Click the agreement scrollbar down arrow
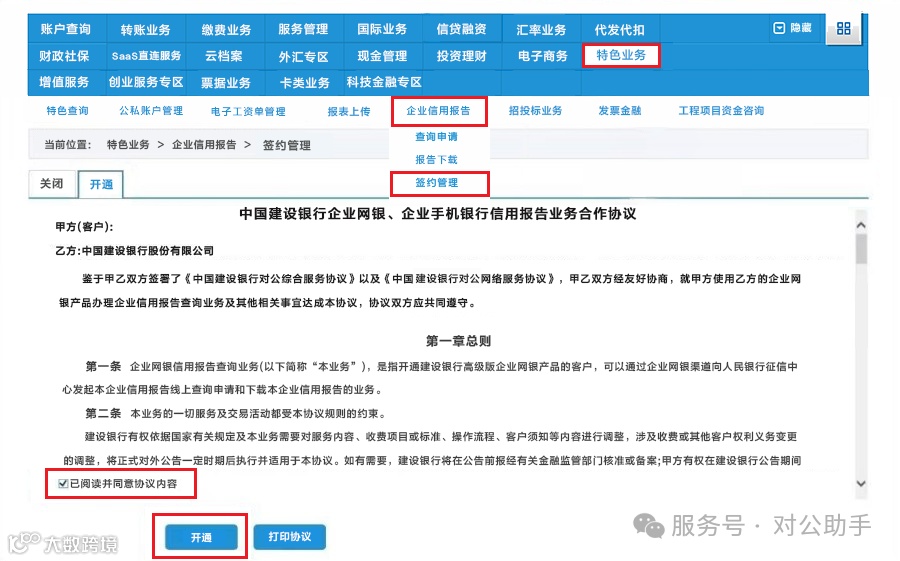Image resolution: width=900 pixels, height=561 pixels. 860,483
